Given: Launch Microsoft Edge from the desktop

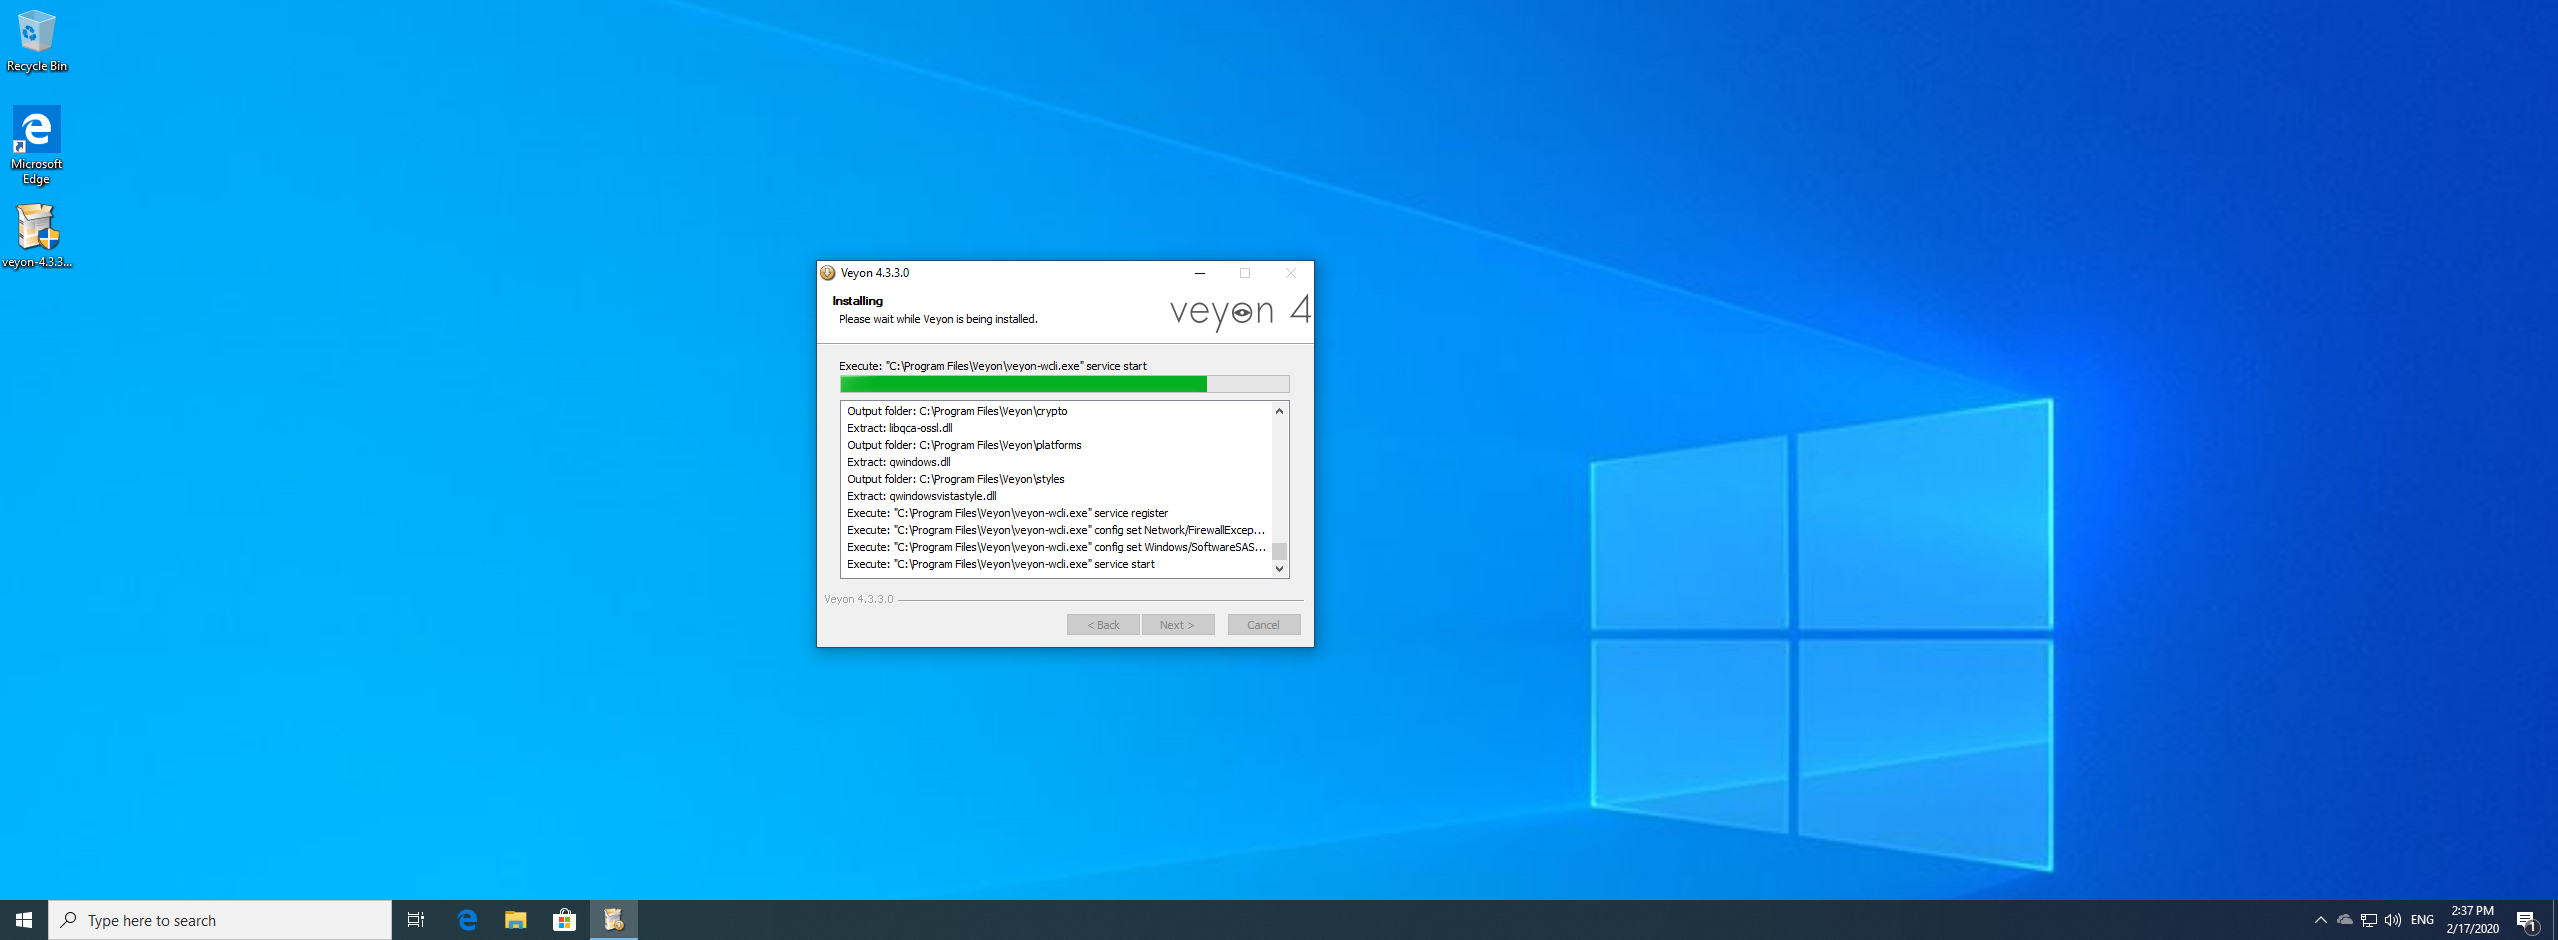Looking at the screenshot, I should (36, 145).
